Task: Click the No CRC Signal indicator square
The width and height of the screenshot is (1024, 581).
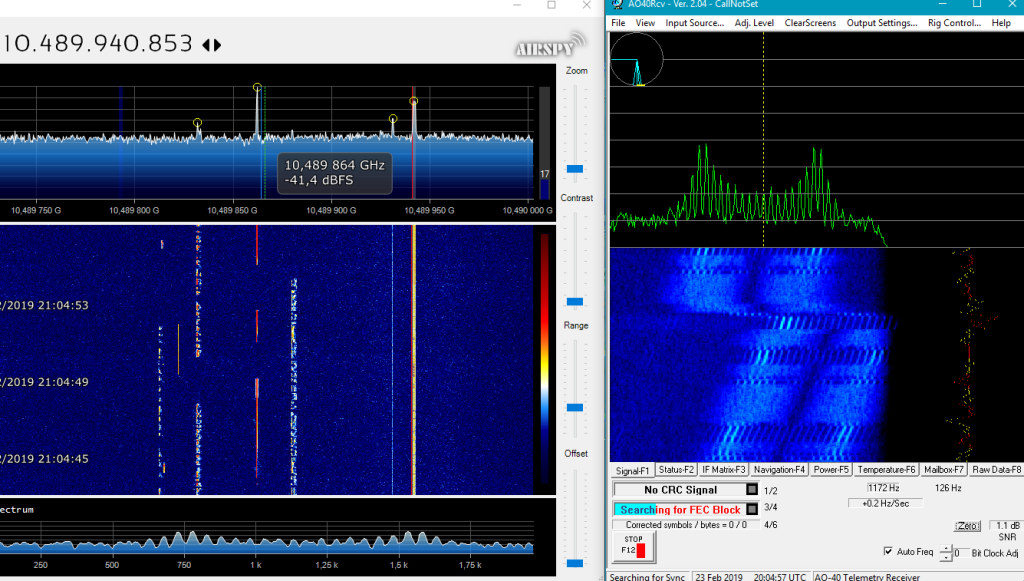Action: click(x=752, y=489)
